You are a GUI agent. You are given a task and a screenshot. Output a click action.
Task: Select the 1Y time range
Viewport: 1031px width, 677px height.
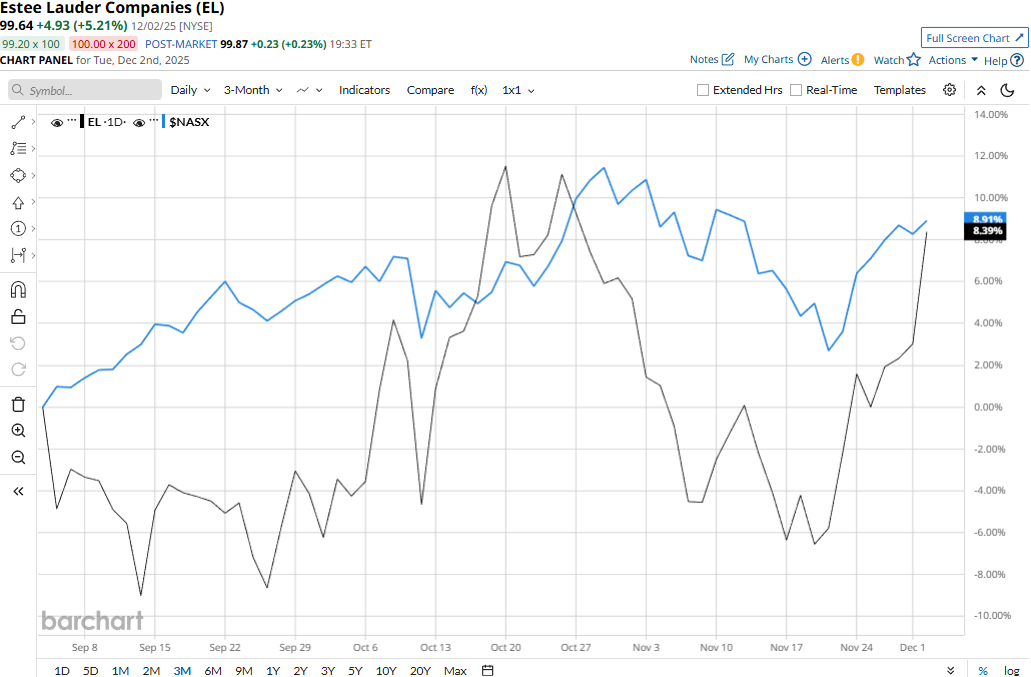click(x=273, y=670)
